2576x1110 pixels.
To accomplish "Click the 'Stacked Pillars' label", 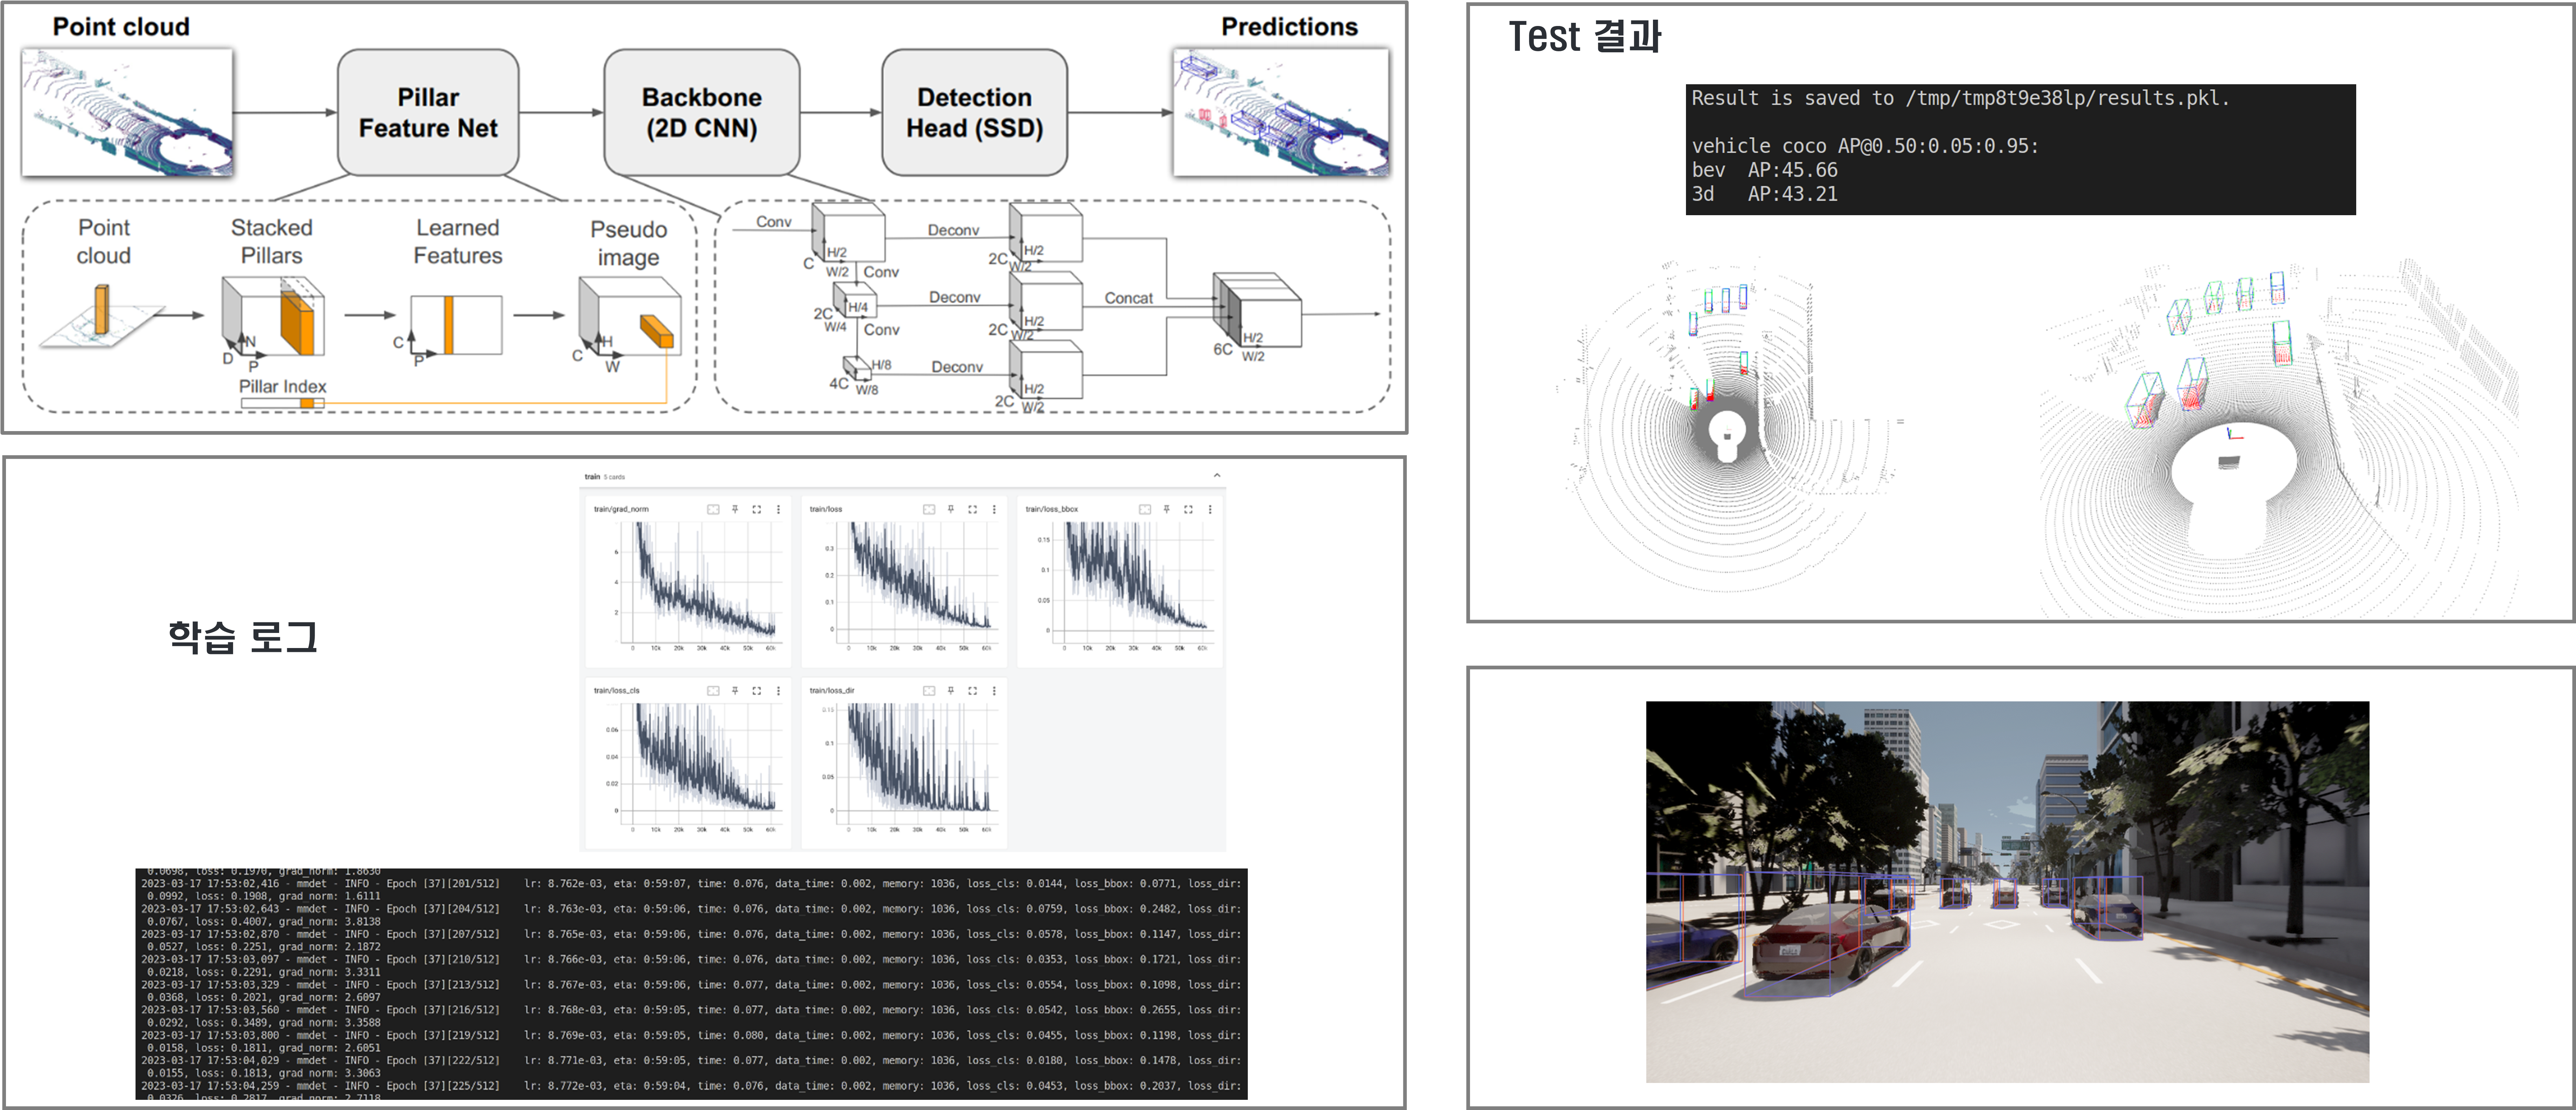I will coord(272,241).
